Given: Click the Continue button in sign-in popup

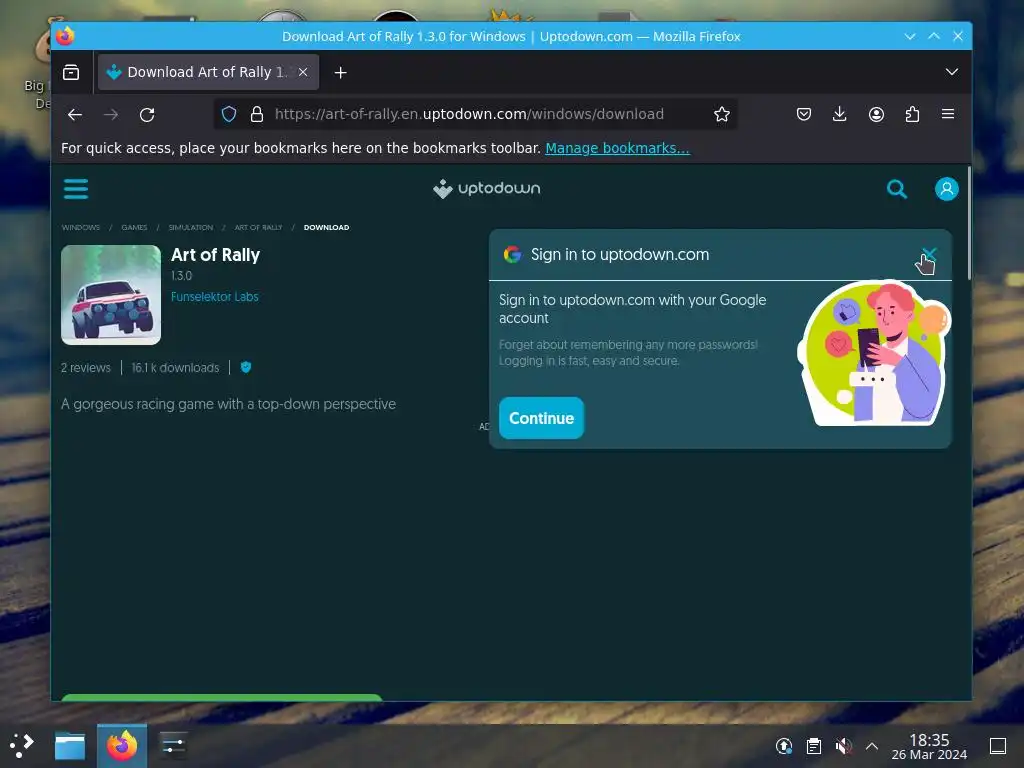Looking at the screenshot, I should click(541, 418).
